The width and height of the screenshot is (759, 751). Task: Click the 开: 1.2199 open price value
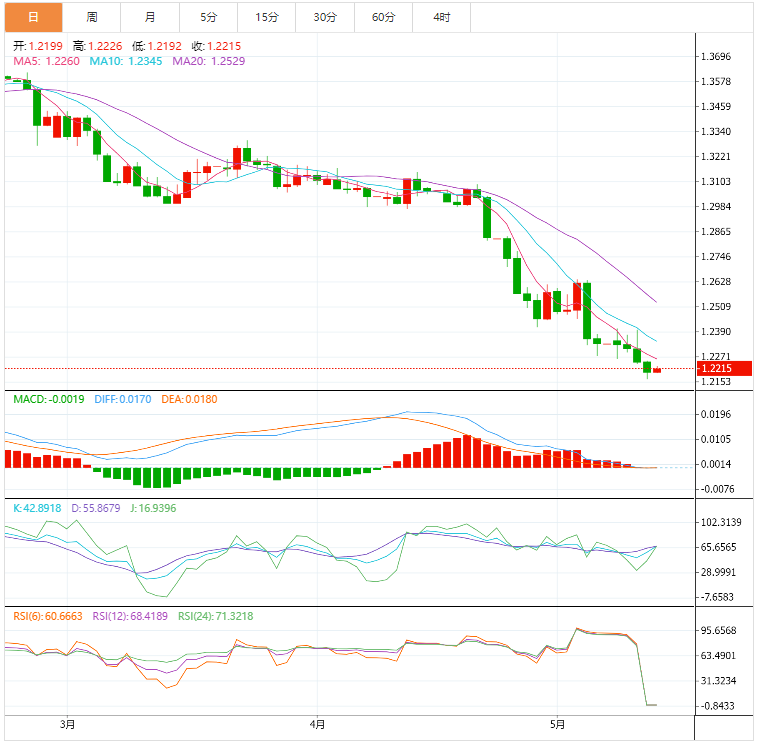(38, 46)
